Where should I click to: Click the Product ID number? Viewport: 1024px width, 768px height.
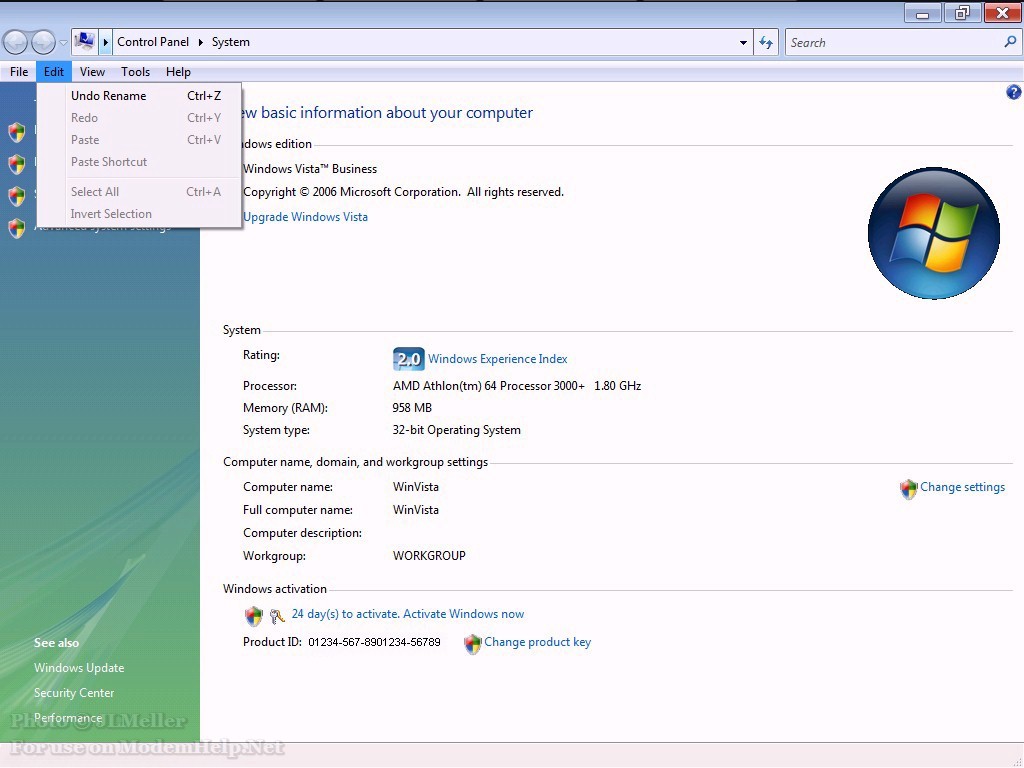[374, 643]
